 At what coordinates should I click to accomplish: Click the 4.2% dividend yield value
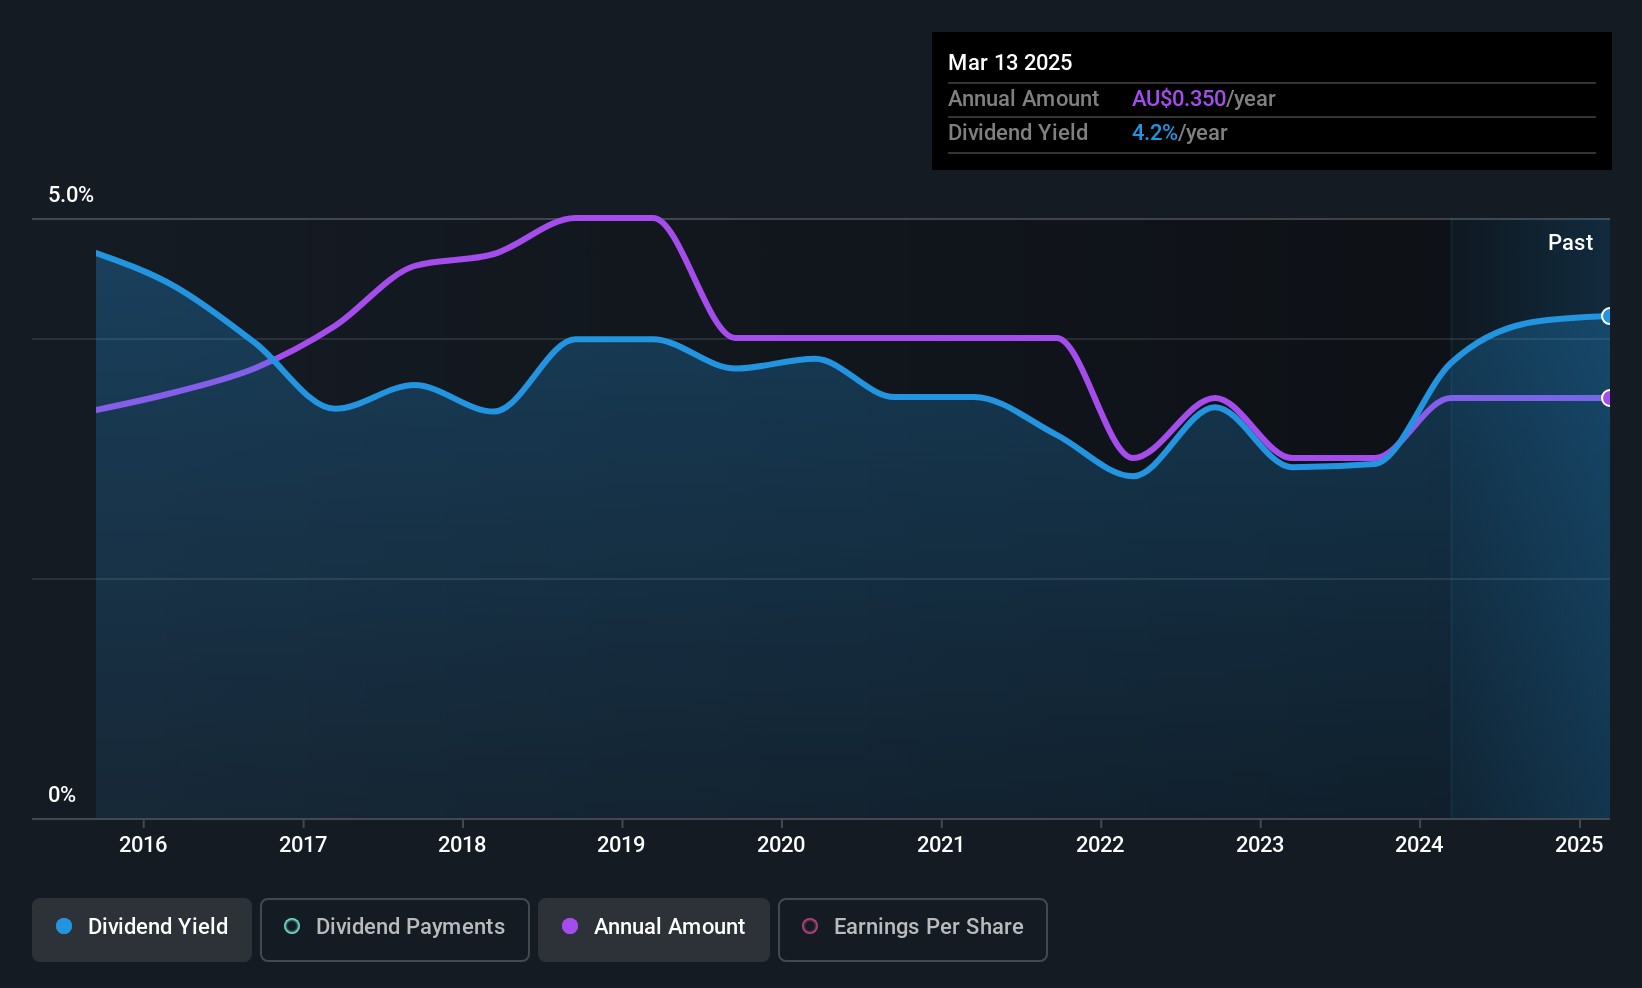coord(1154,133)
